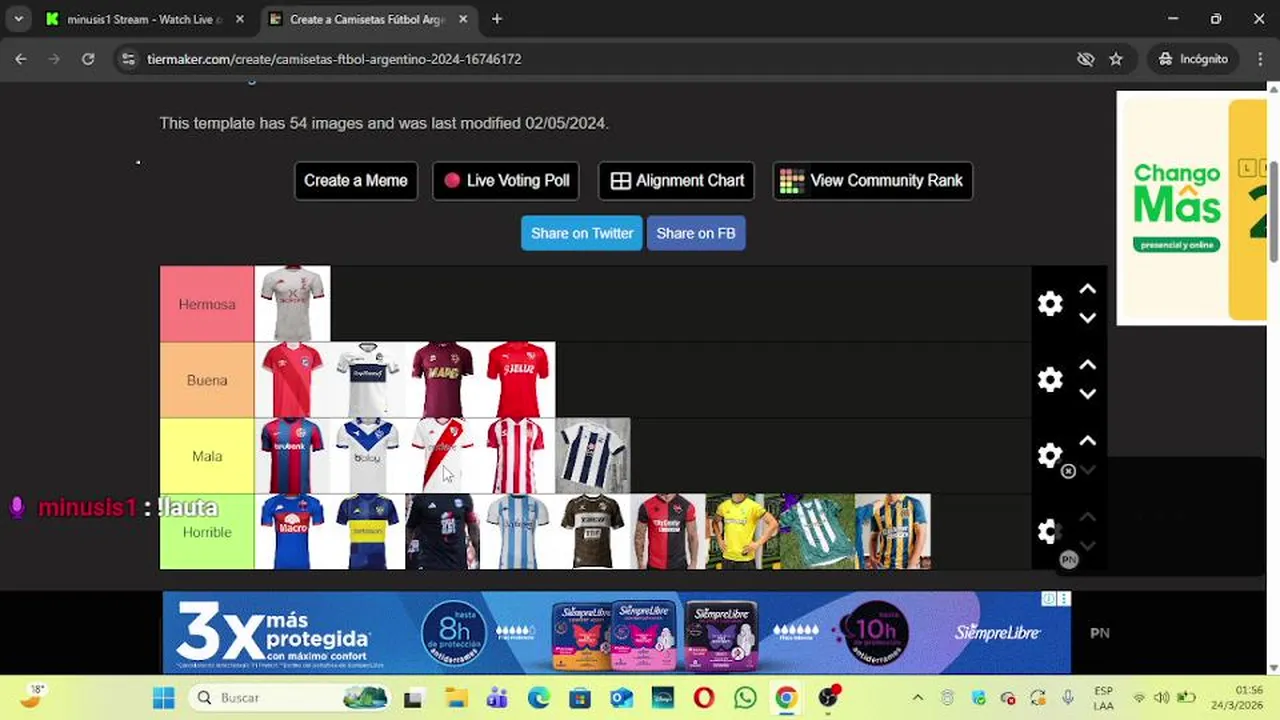
Task: View Community Rank
Action: [x=873, y=181]
